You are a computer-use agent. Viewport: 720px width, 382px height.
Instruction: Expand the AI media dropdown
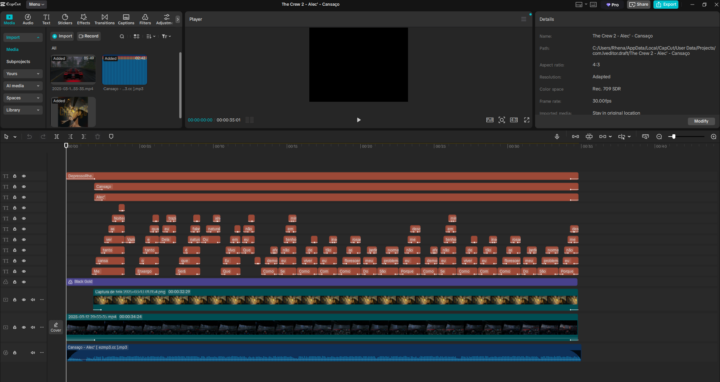pos(22,86)
